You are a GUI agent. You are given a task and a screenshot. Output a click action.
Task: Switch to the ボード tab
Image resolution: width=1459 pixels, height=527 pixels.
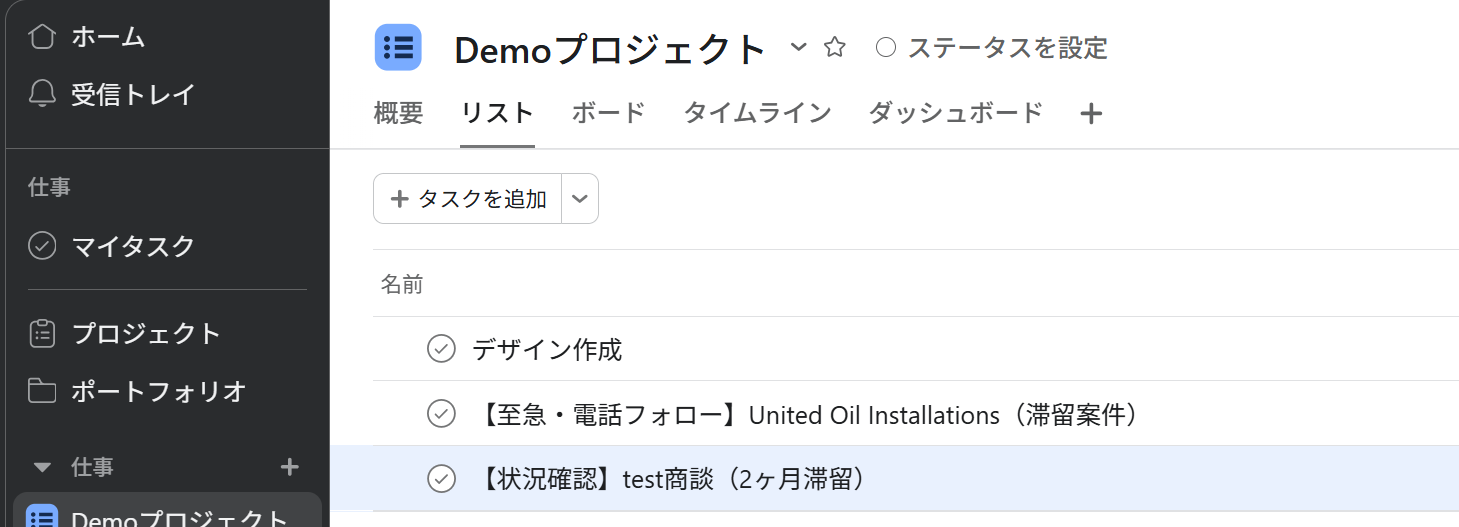[x=608, y=113]
